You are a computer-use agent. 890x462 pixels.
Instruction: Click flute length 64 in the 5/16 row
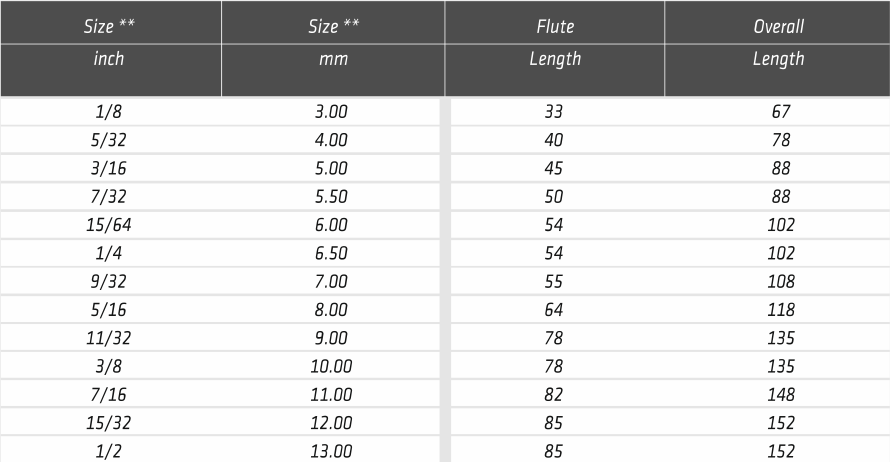coord(554,310)
